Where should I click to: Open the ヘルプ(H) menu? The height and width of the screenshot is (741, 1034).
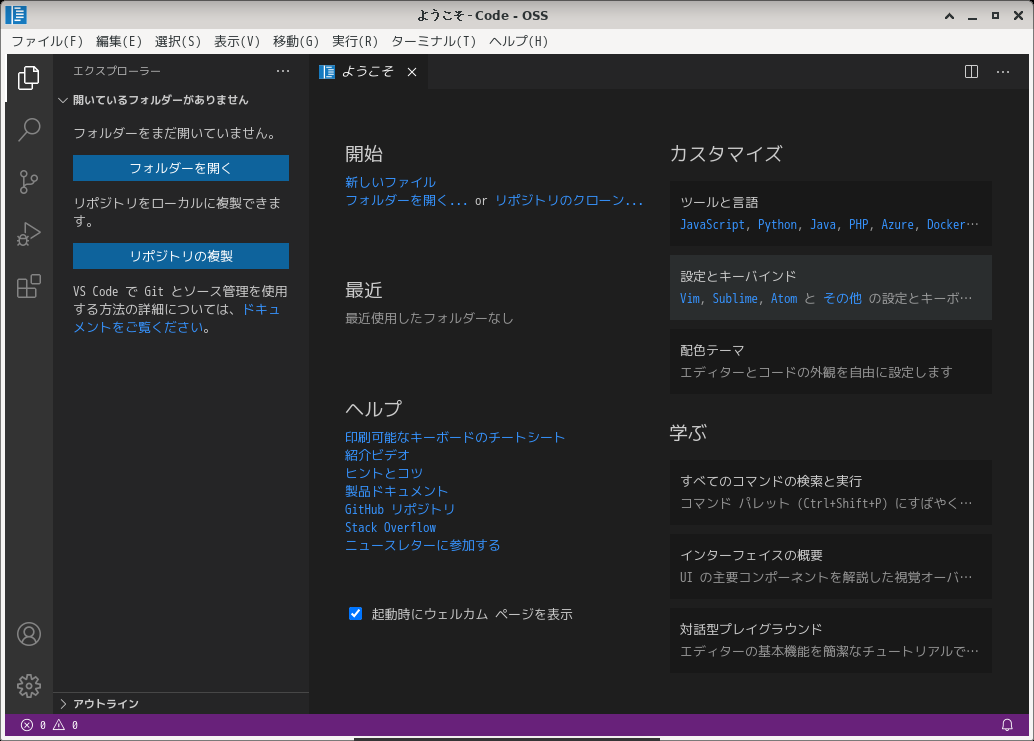pos(518,42)
